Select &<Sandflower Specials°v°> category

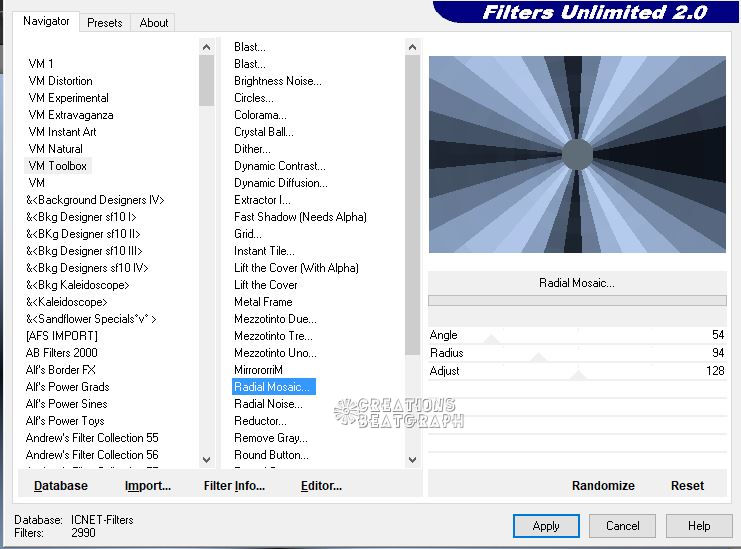coord(91,319)
